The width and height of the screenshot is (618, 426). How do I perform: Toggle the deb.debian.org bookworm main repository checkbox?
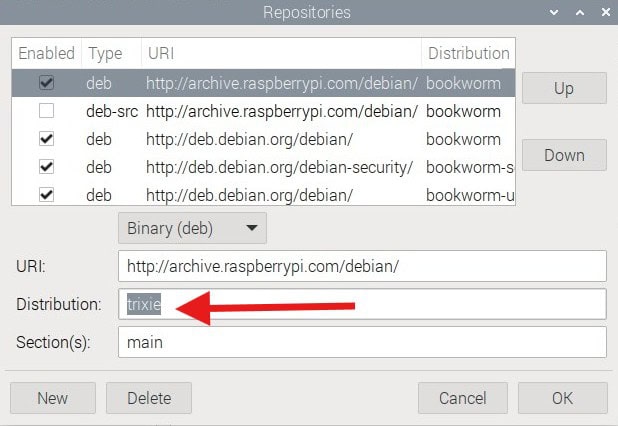(x=46, y=139)
